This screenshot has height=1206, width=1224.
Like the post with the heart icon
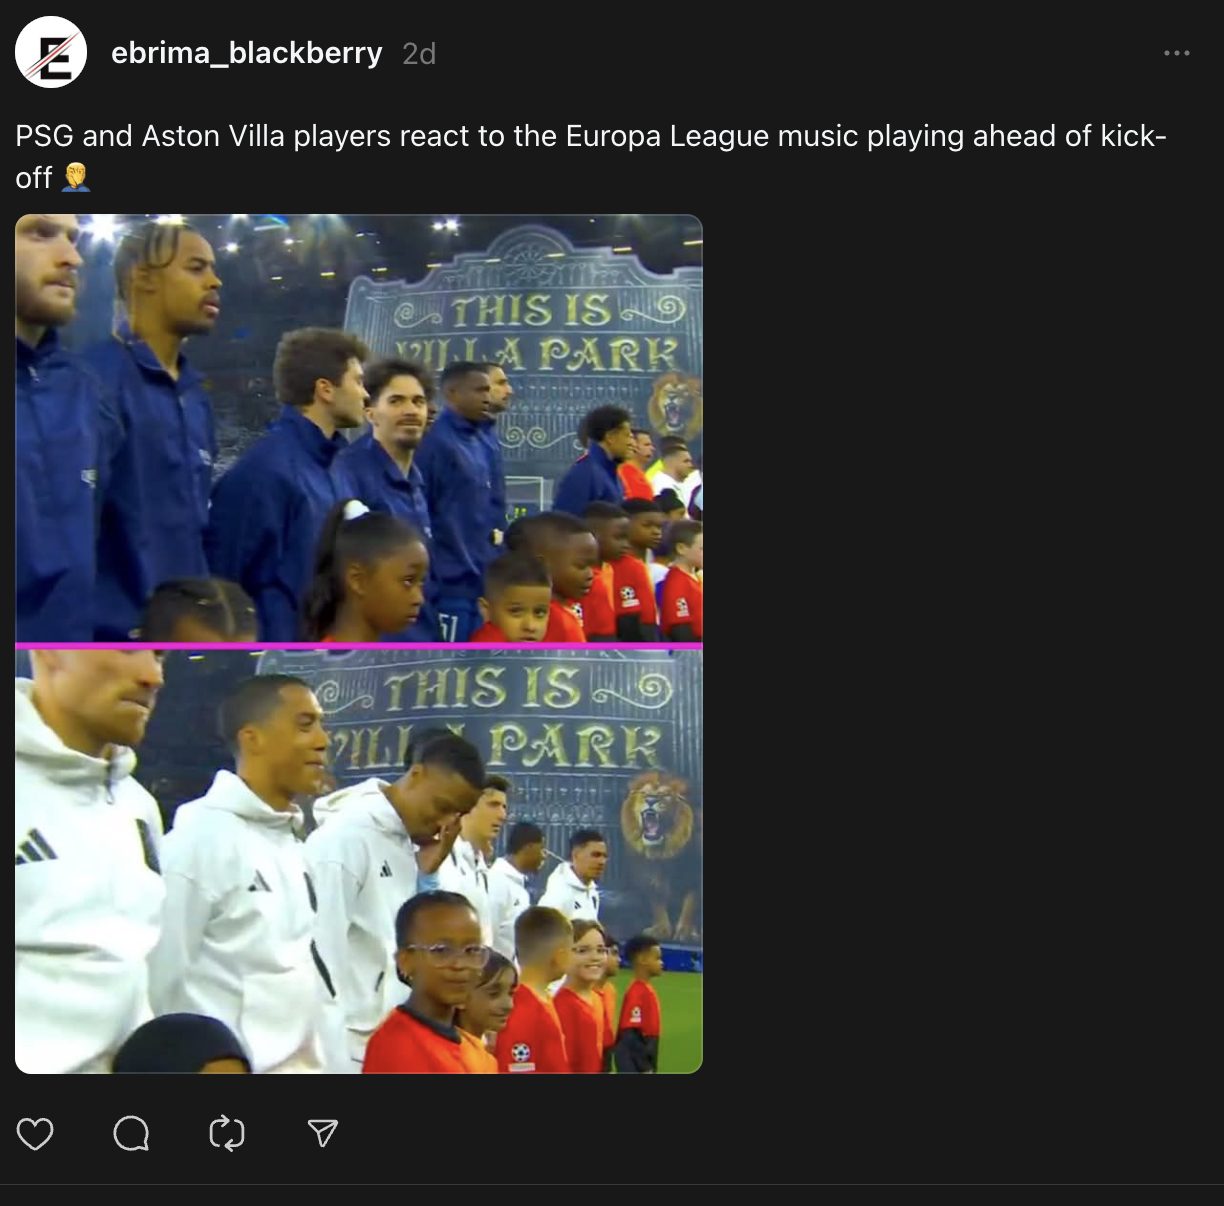pyautogui.click(x=35, y=1133)
